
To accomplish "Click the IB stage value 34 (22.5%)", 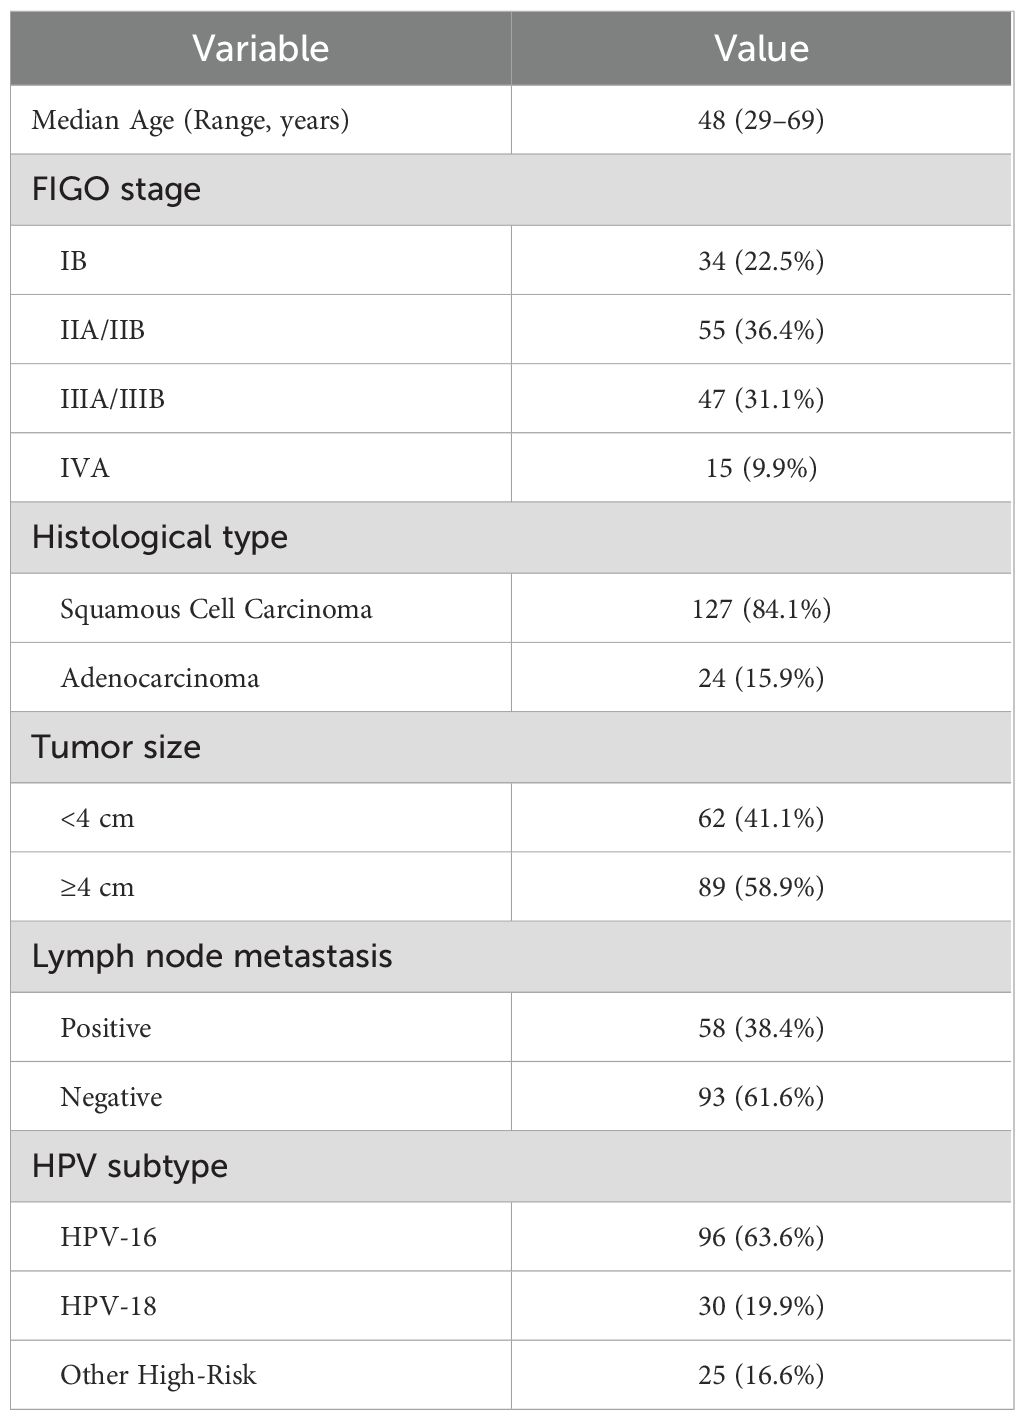I will point(761,261).
